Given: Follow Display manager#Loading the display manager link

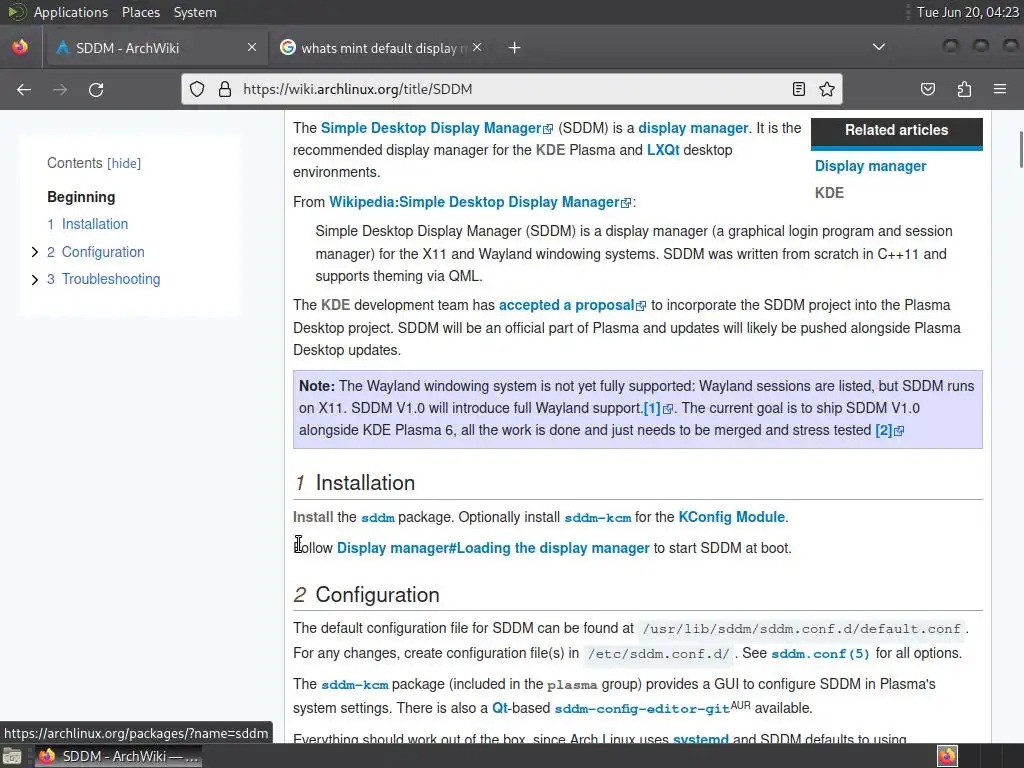Looking at the screenshot, I should click(x=493, y=548).
